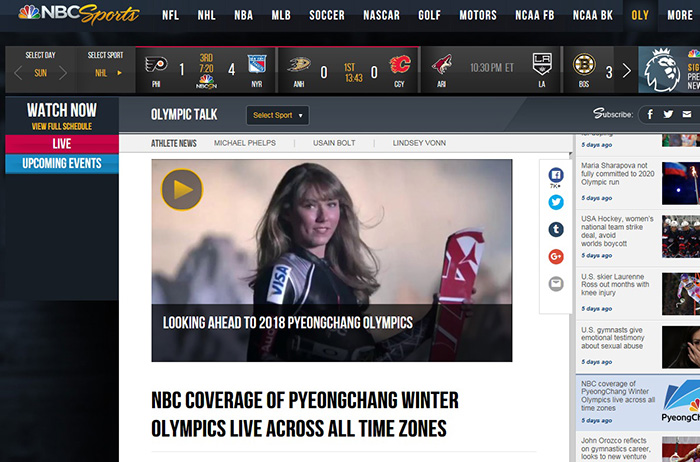700x462 pixels.
Task: Go to the GOLF section
Action: [x=429, y=15]
